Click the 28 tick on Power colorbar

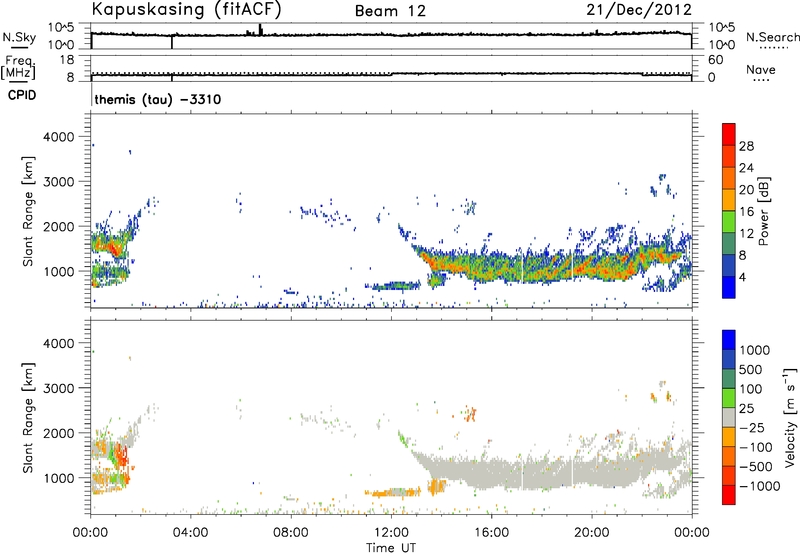pyautogui.click(x=746, y=146)
